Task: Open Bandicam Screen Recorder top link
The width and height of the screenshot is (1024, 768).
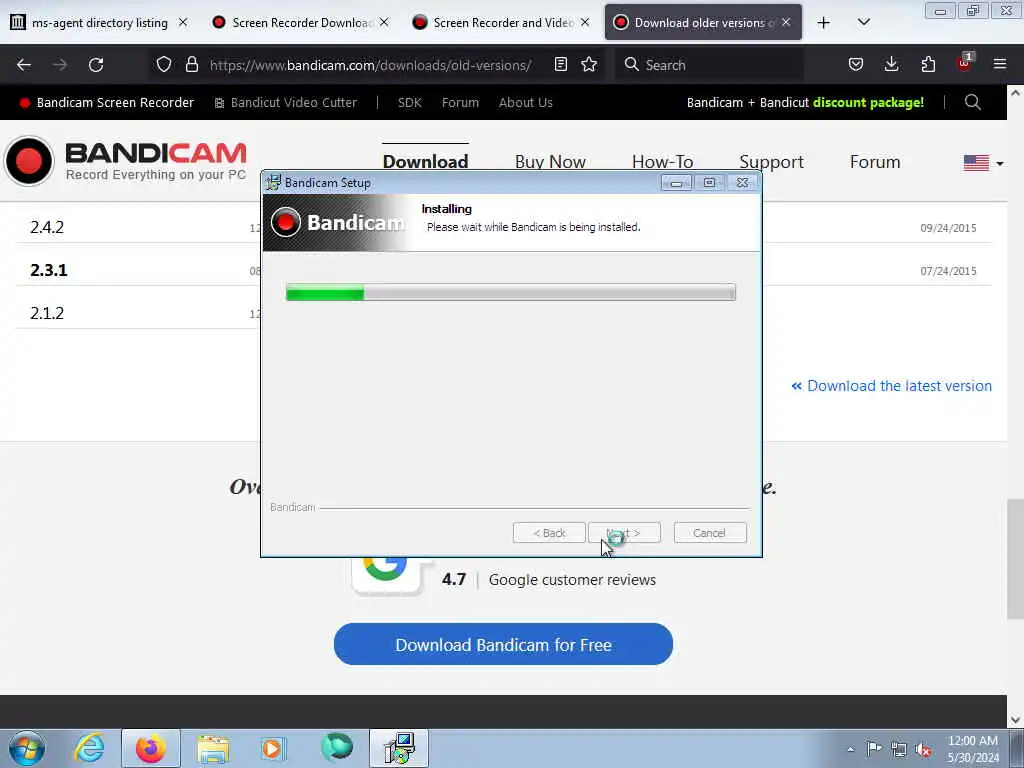Action: point(107,103)
